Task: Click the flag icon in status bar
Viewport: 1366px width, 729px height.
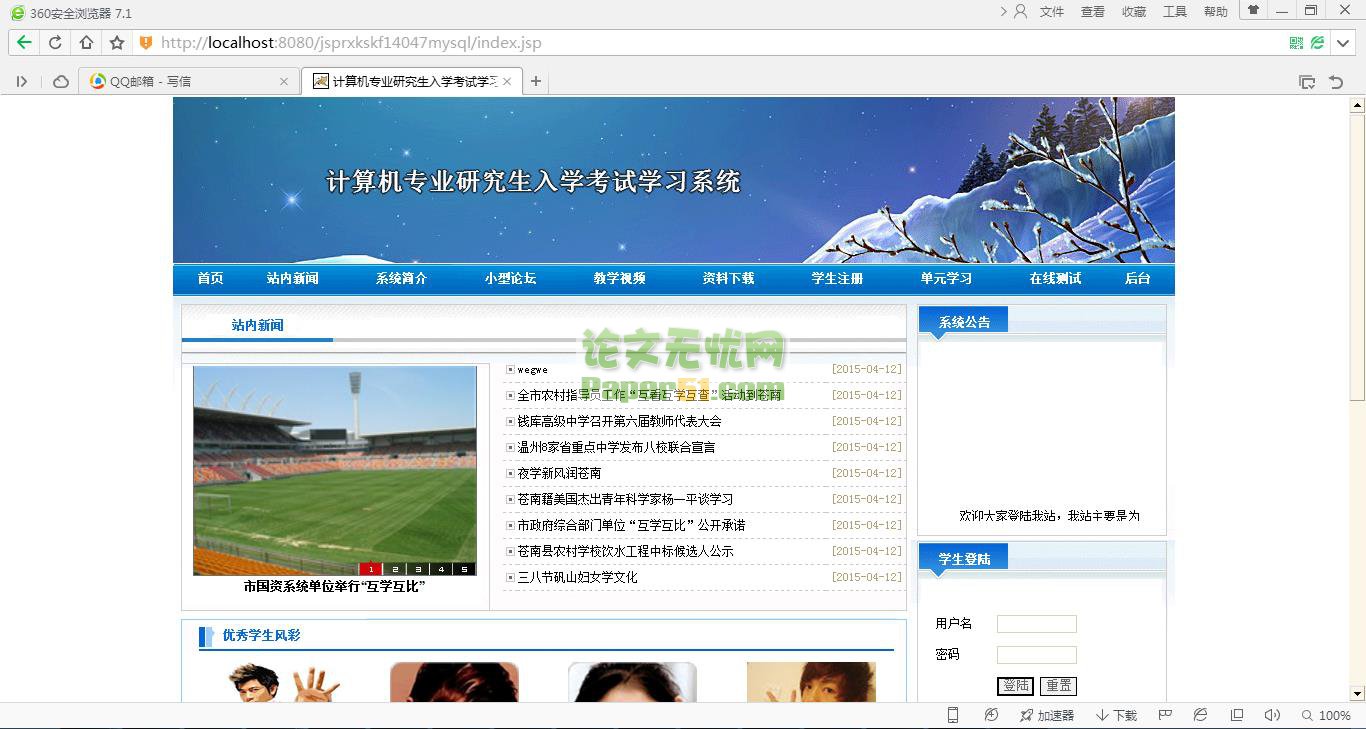Action: tap(1165, 715)
